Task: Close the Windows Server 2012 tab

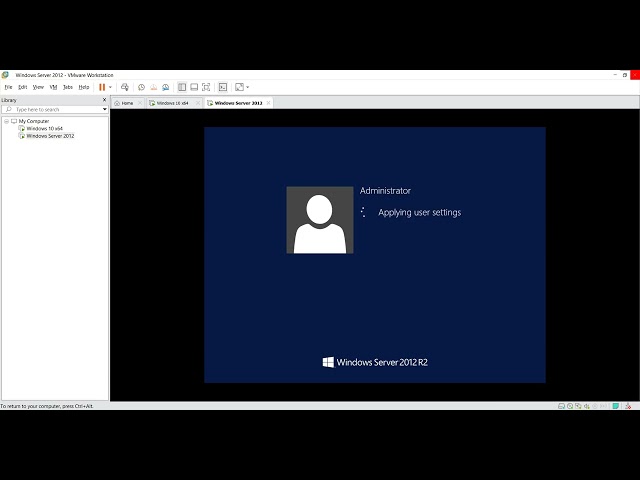Action: pos(268,103)
